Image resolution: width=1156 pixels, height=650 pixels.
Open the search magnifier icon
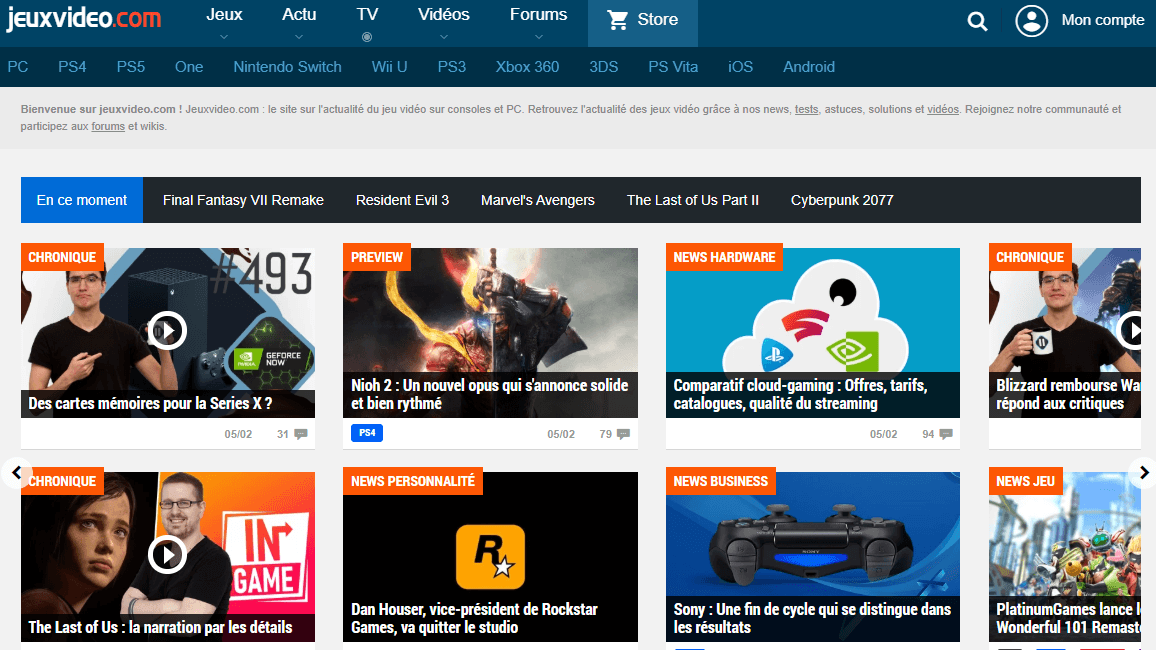978,21
